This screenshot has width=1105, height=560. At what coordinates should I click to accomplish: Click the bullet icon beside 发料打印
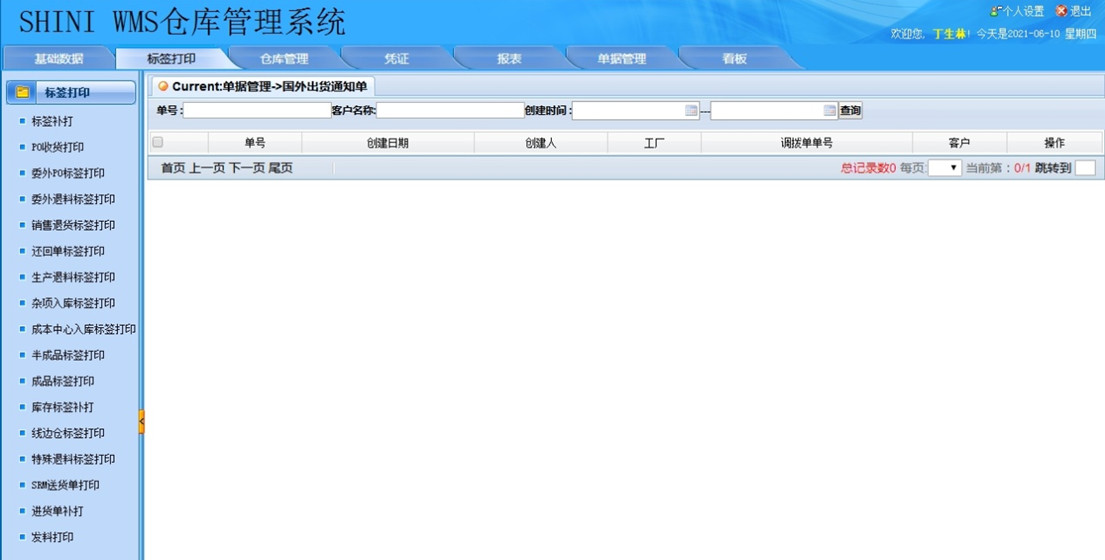click(x=22, y=538)
